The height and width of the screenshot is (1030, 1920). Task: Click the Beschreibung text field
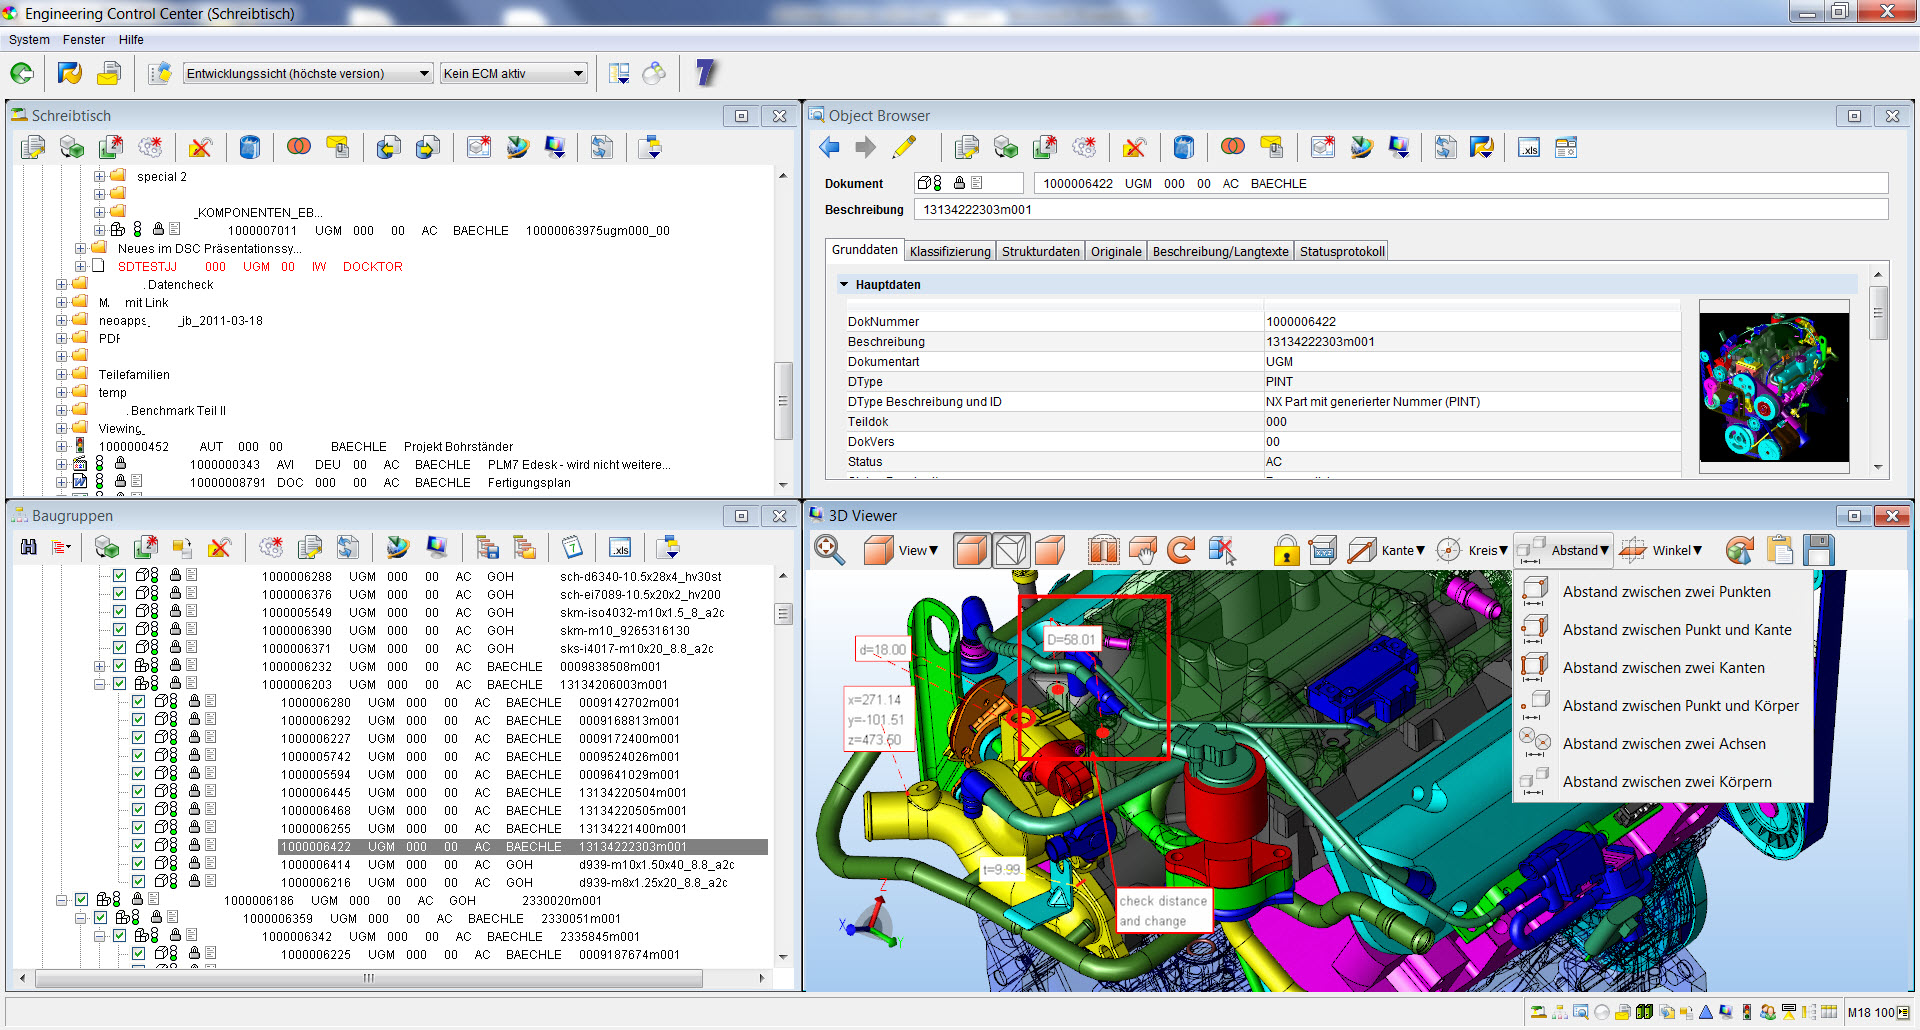coord(1400,209)
